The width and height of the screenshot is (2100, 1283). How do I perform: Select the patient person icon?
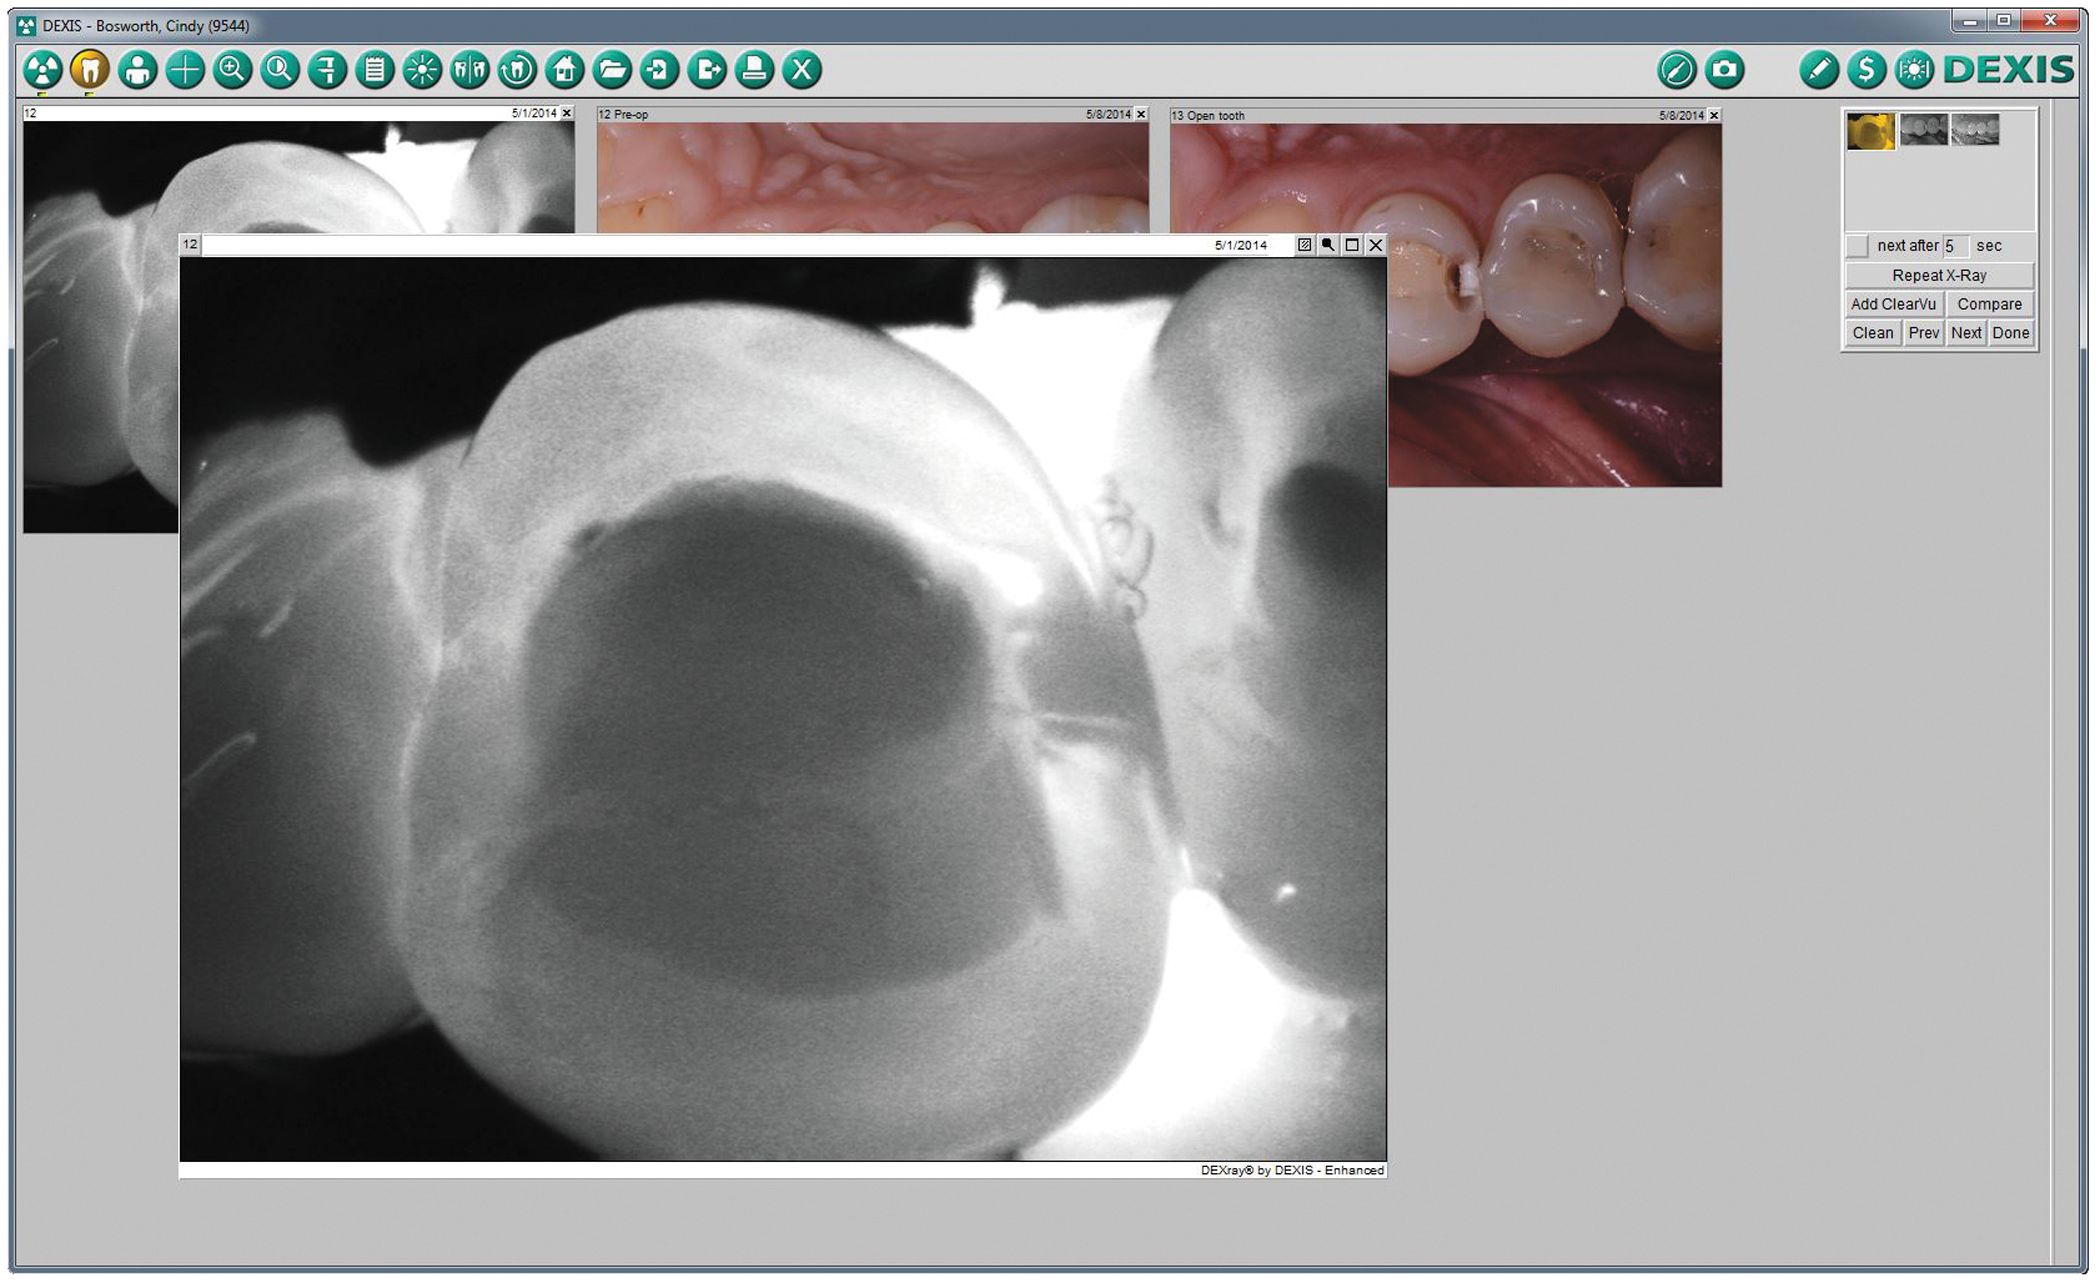(x=137, y=70)
